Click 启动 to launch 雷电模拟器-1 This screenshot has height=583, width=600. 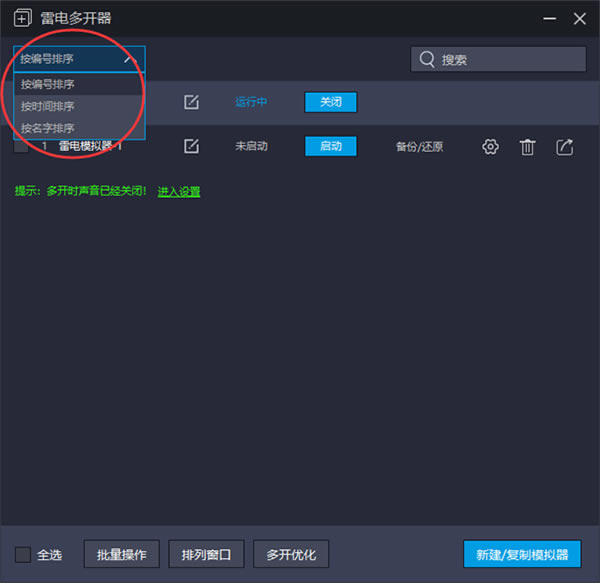tap(331, 146)
